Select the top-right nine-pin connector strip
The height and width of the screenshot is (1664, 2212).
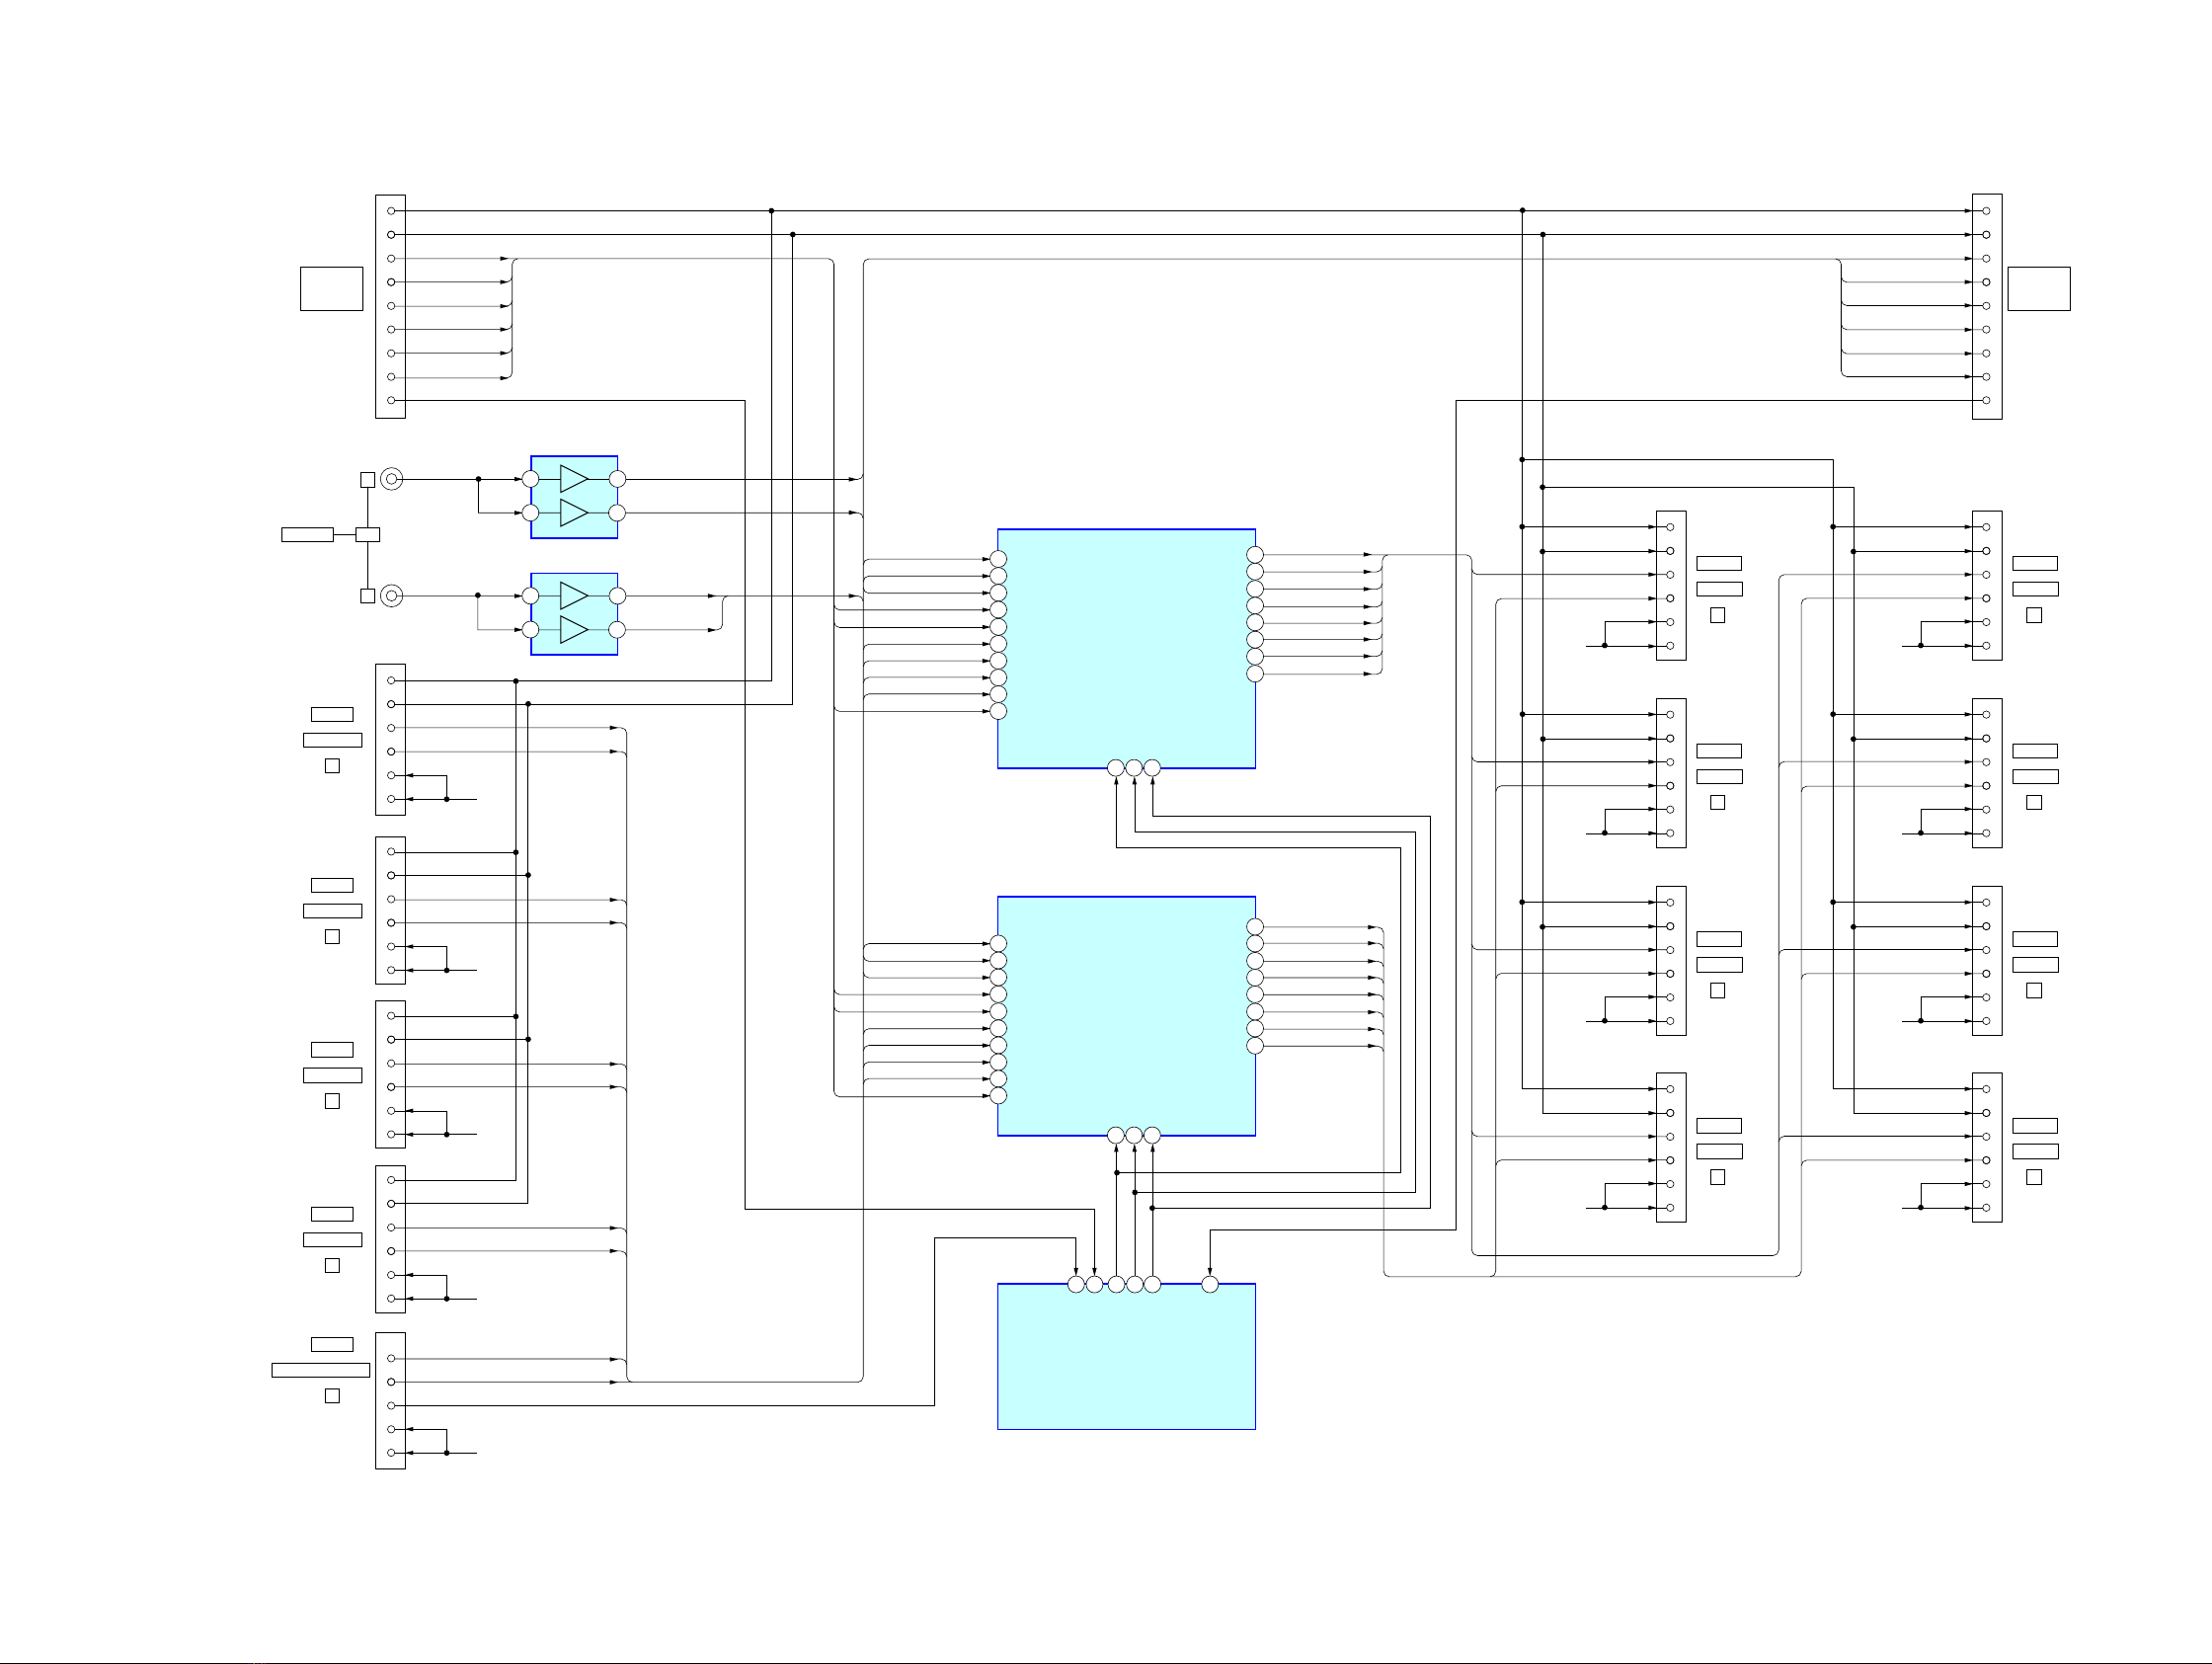pos(1987,306)
